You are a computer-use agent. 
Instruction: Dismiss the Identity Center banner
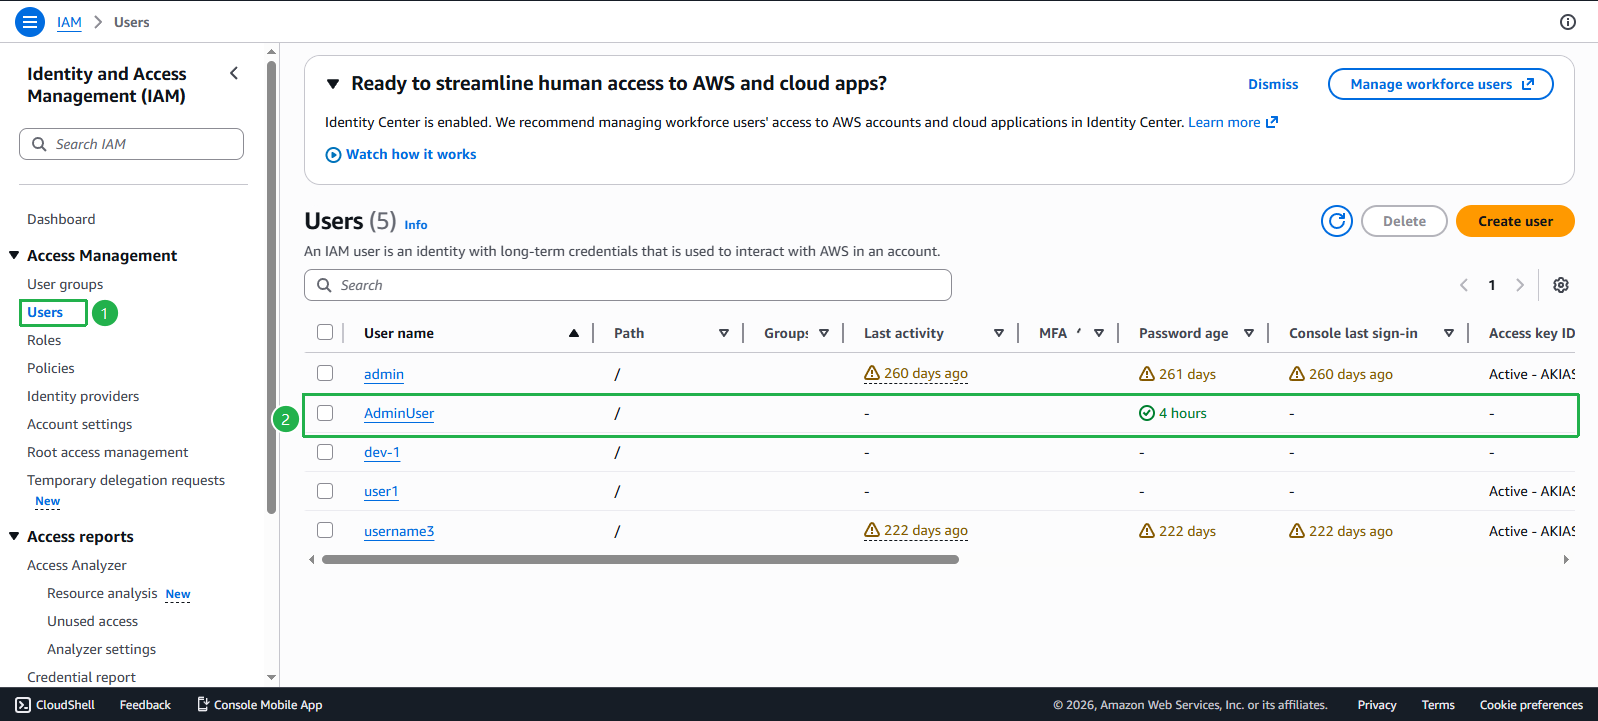coord(1273,84)
